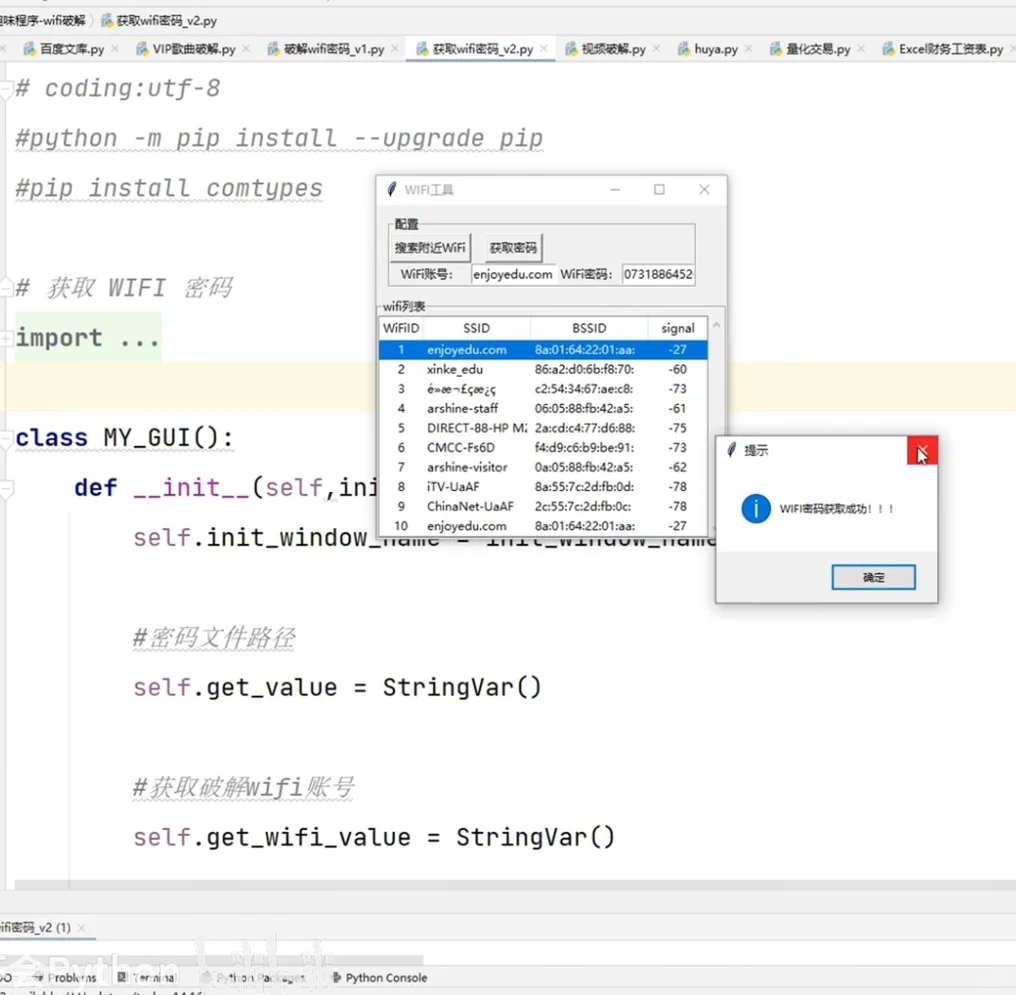Close the 获取wifi密码_v2.py editor tab
Viewport: 1016px width, 995px height.
(544, 49)
